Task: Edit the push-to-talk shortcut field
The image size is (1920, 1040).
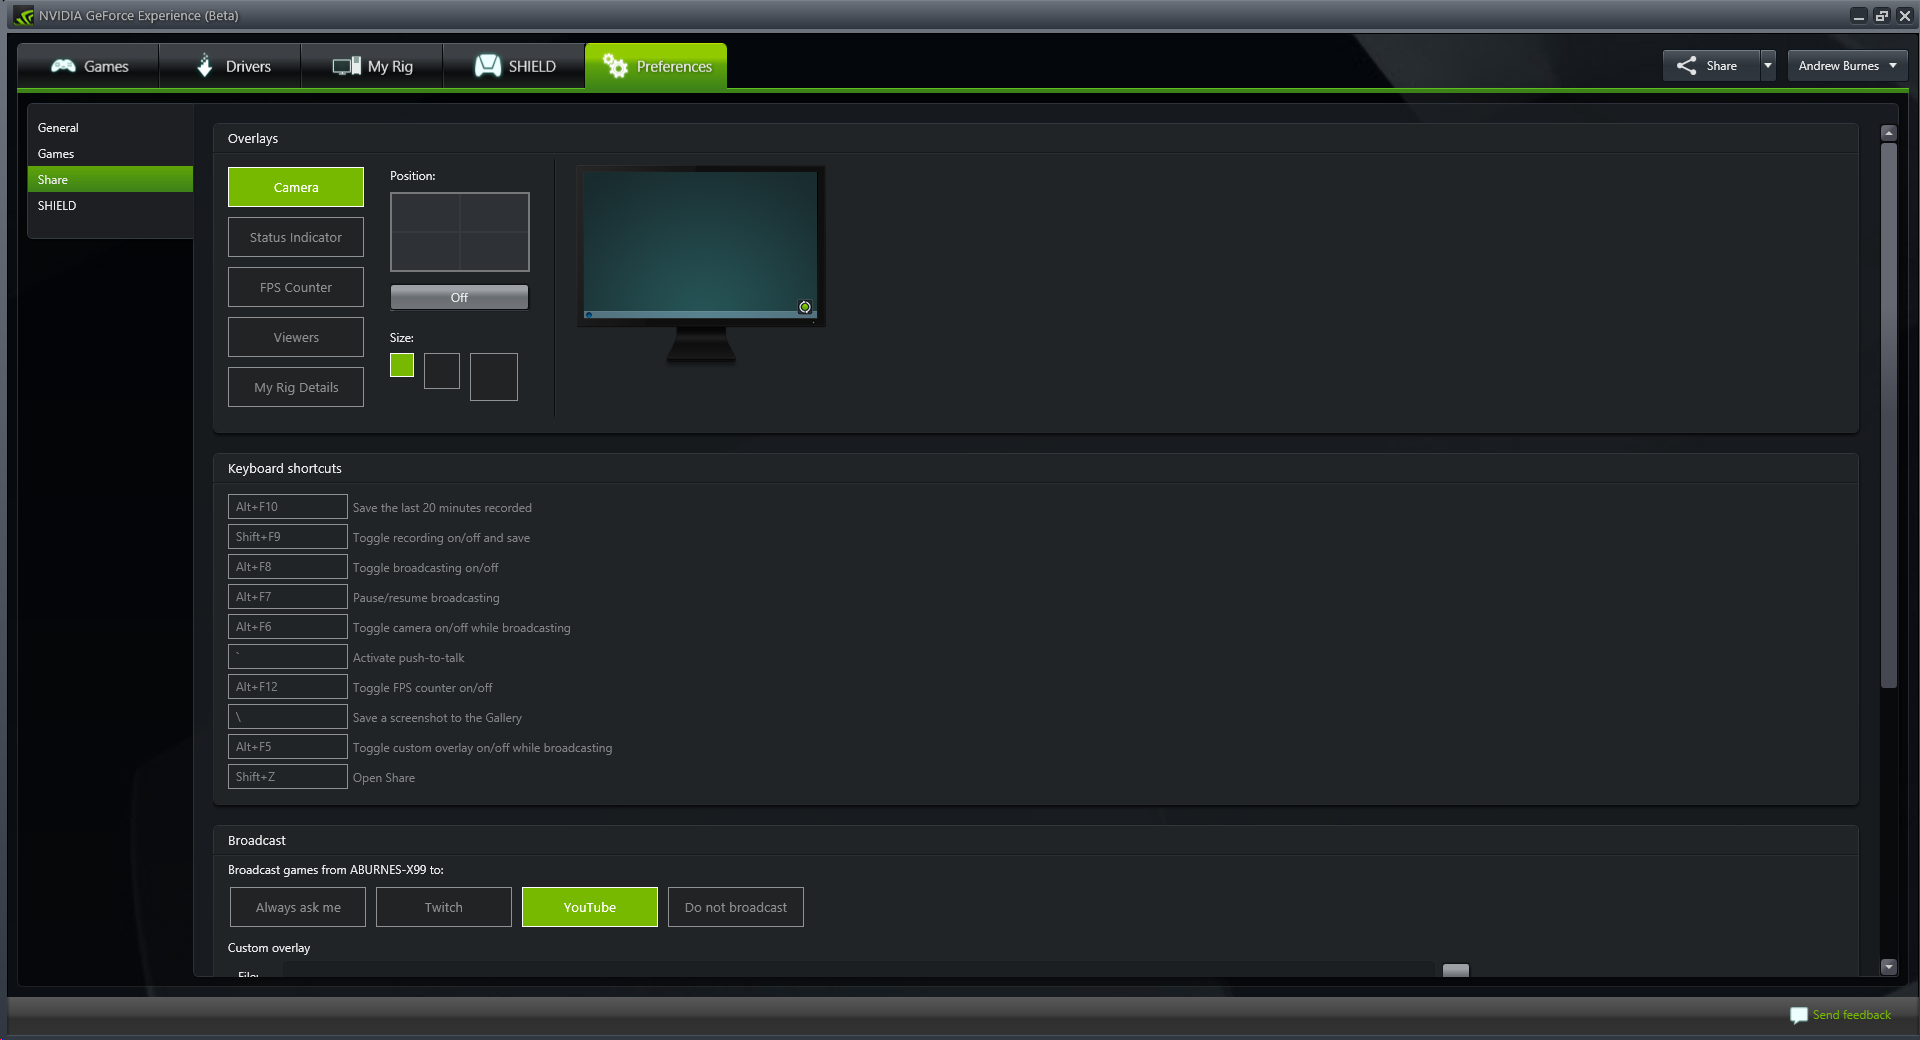Action: tap(288, 657)
